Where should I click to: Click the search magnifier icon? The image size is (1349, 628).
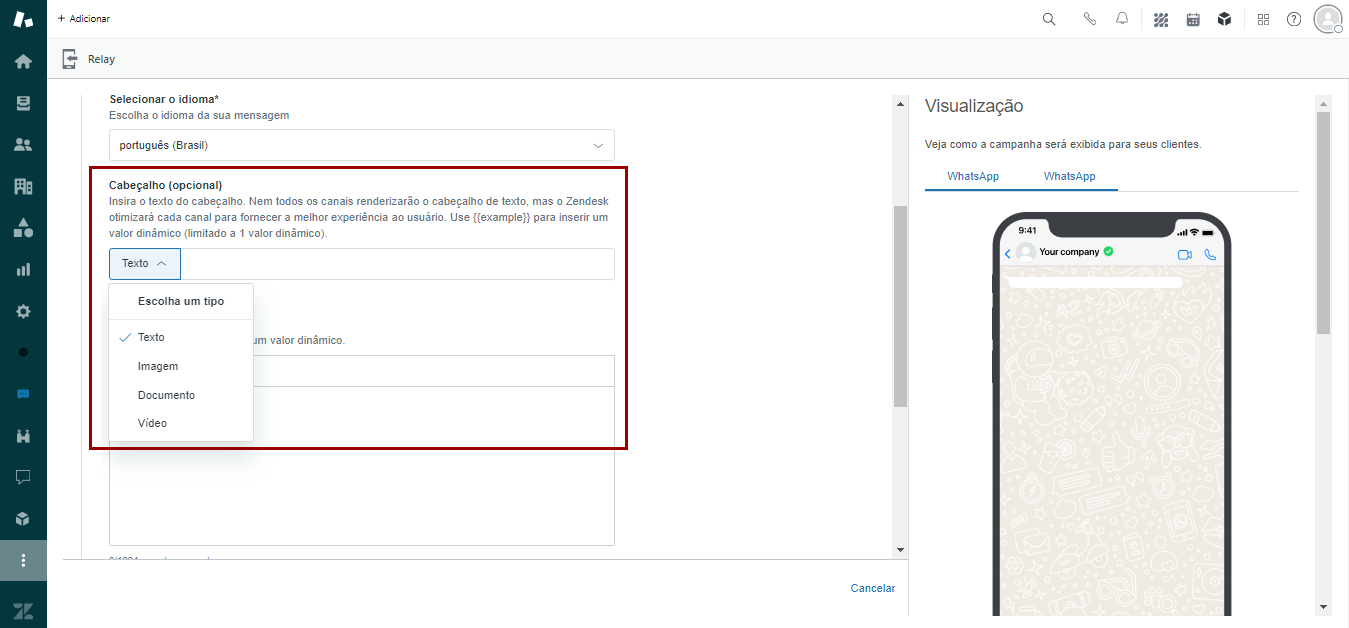(x=1049, y=19)
